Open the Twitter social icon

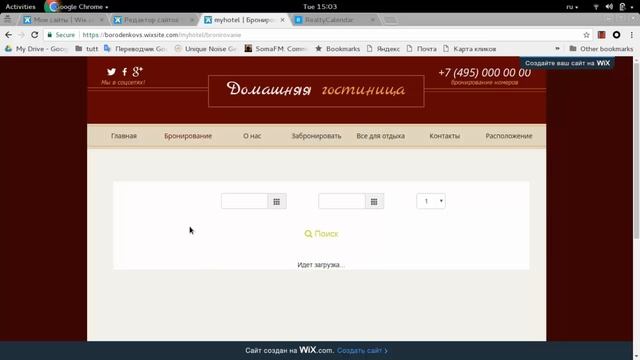(111, 72)
